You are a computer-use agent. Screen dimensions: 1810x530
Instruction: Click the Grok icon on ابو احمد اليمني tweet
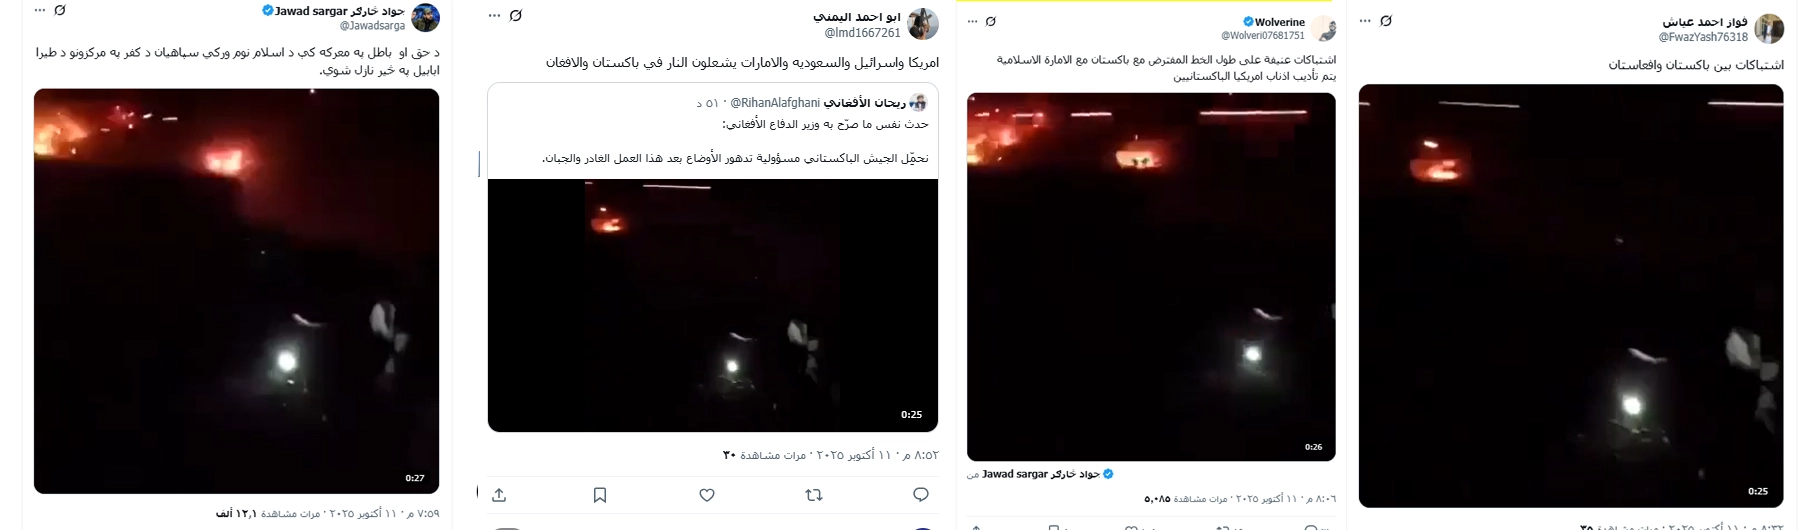pos(516,15)
